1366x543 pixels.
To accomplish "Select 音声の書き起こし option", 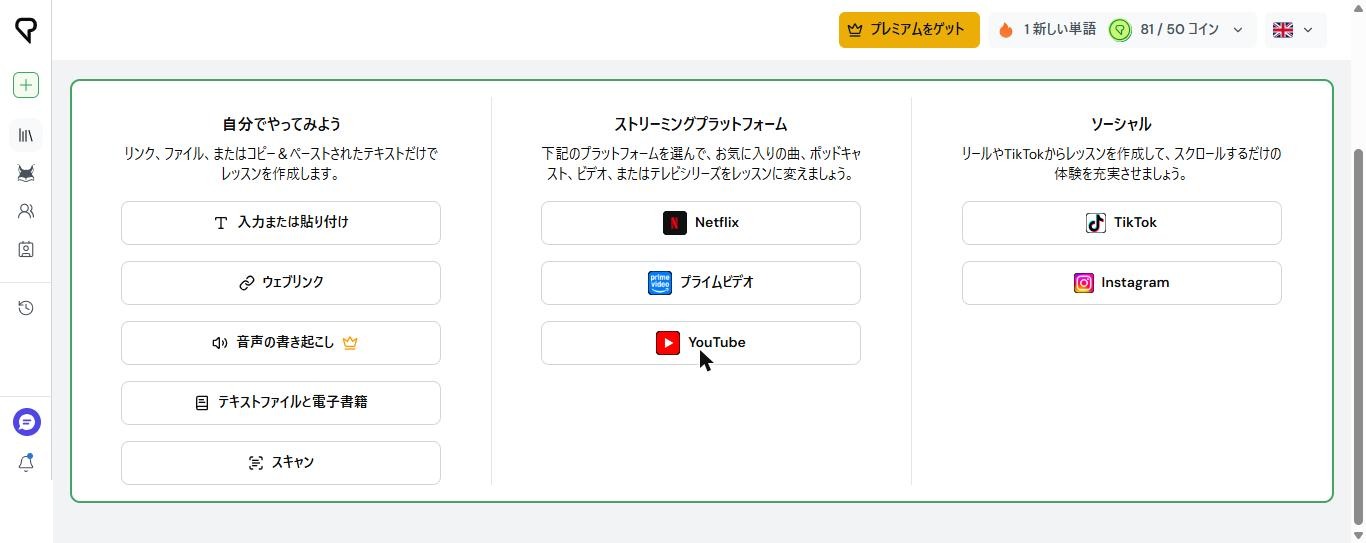I will tap(281, 343).
